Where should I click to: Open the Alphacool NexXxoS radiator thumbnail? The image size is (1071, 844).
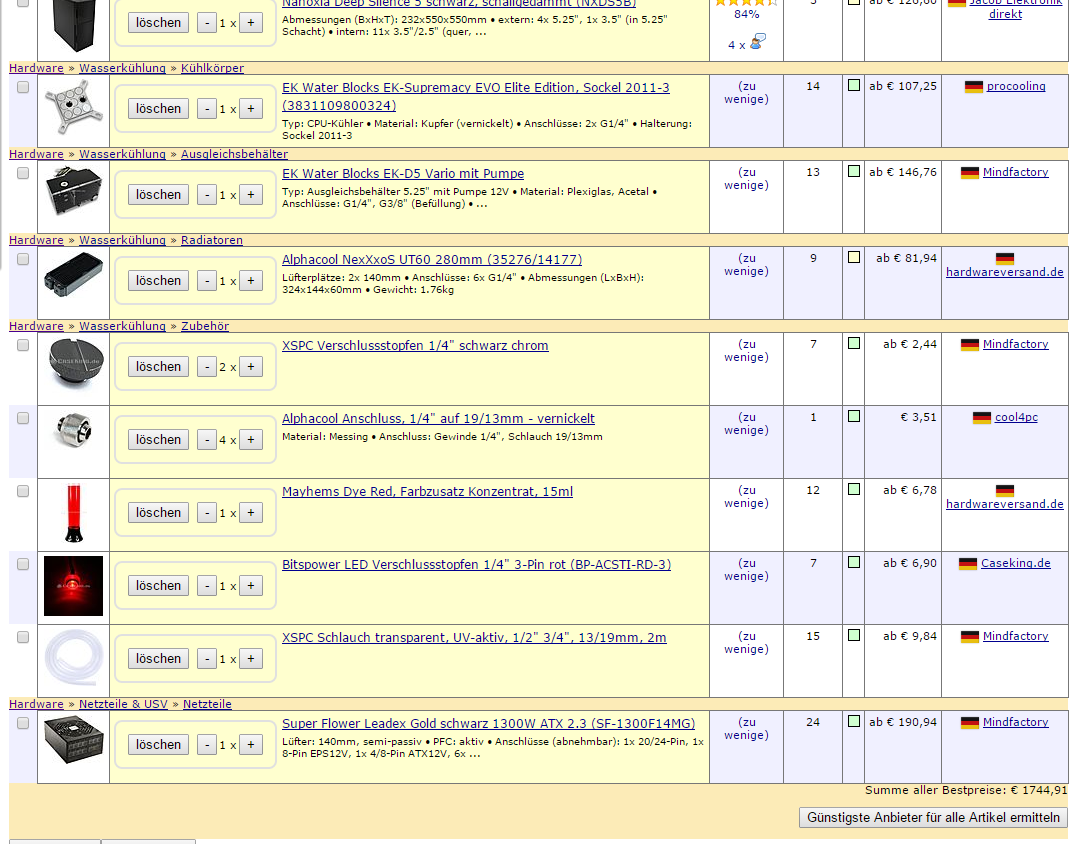pos(73,275)
